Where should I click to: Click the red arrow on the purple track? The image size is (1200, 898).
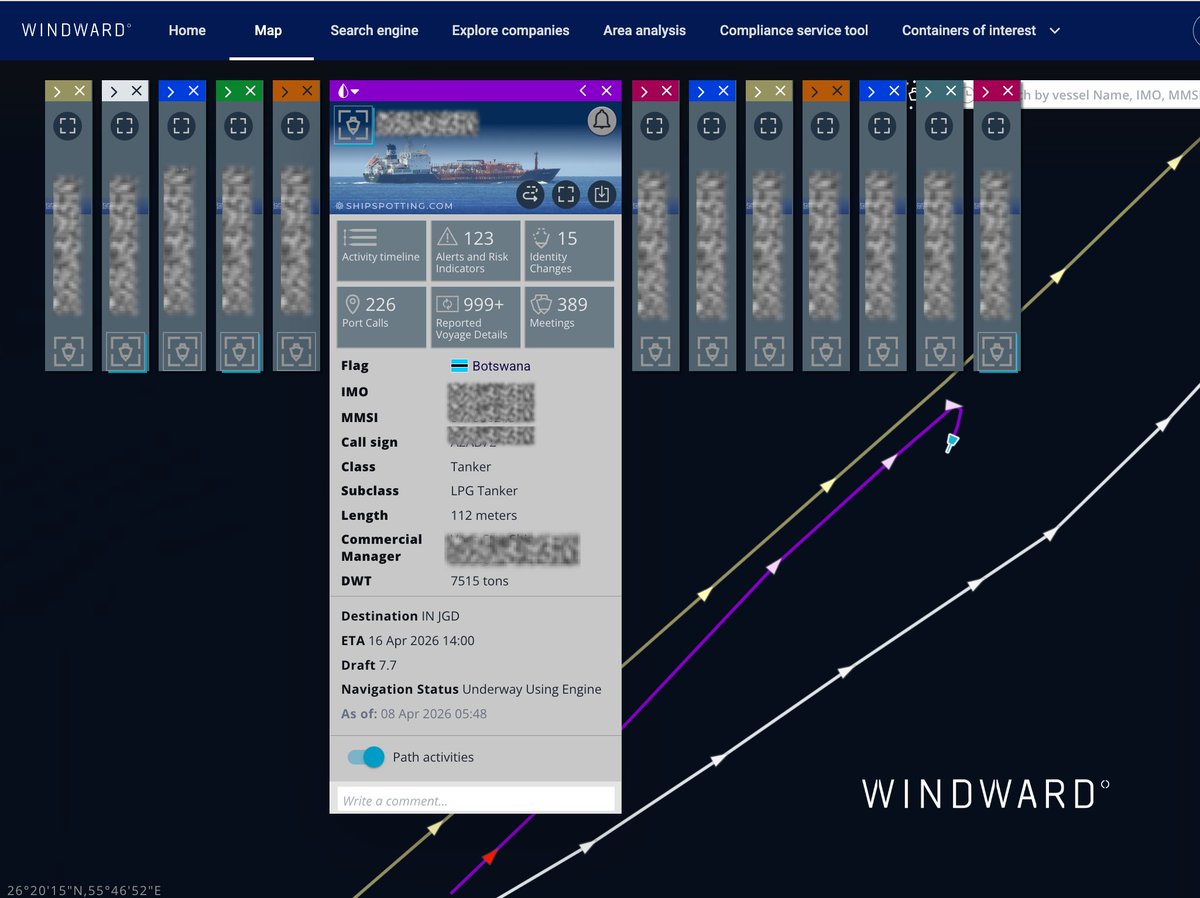(490, 856)
